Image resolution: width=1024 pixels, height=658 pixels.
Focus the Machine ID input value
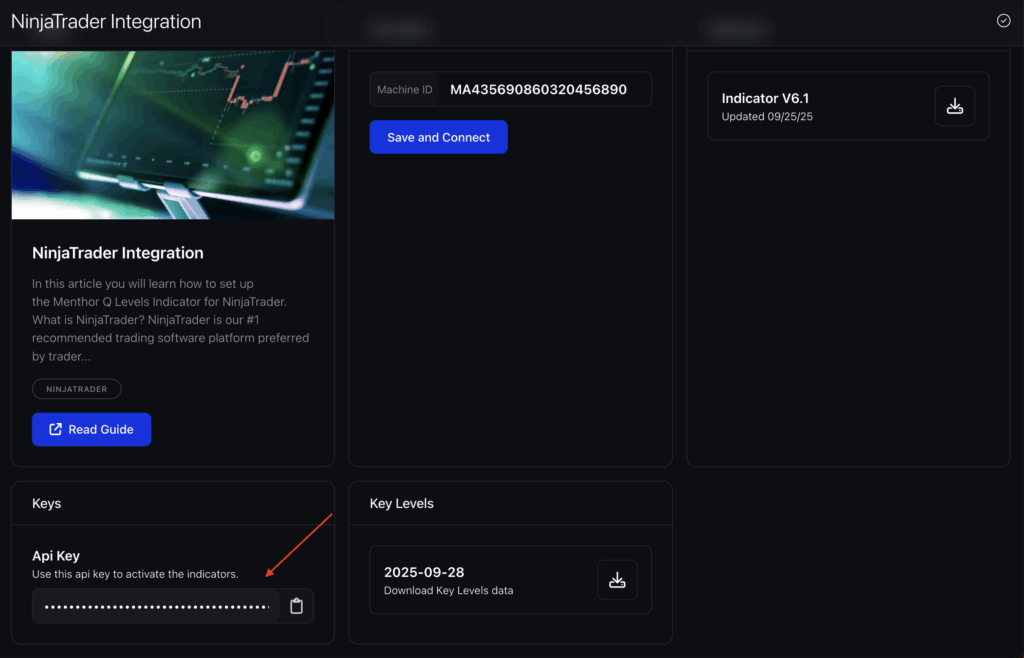click(538, 89)
